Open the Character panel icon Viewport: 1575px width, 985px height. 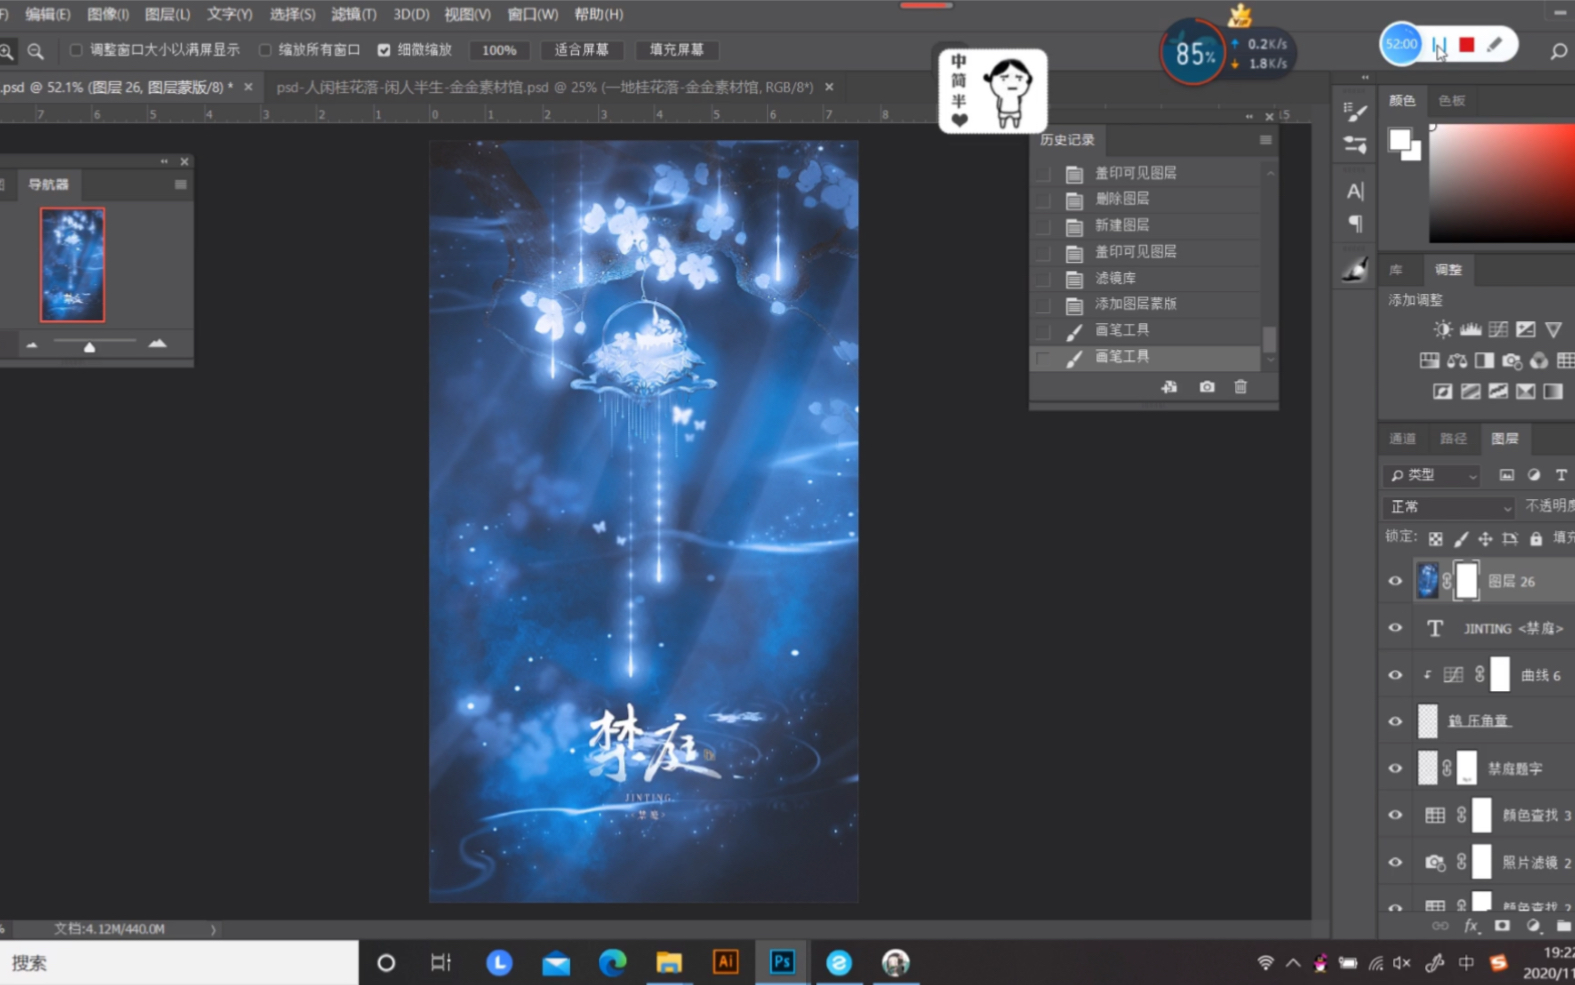click(1355, 191)
